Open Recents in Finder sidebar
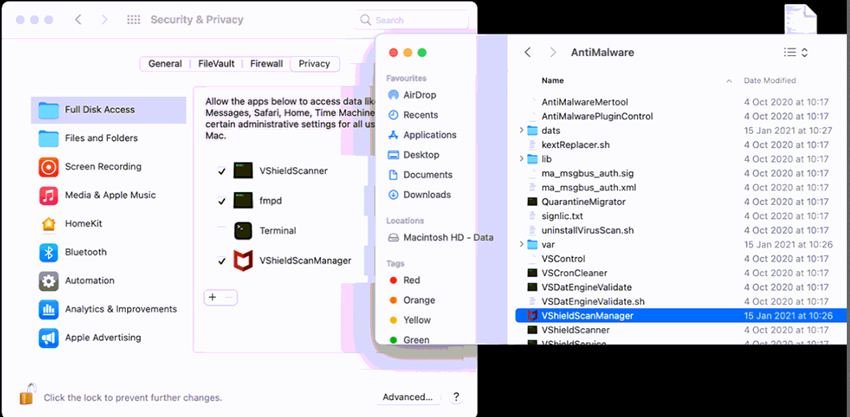The width and height of the screenshot is (850, 417). point(420,115)
